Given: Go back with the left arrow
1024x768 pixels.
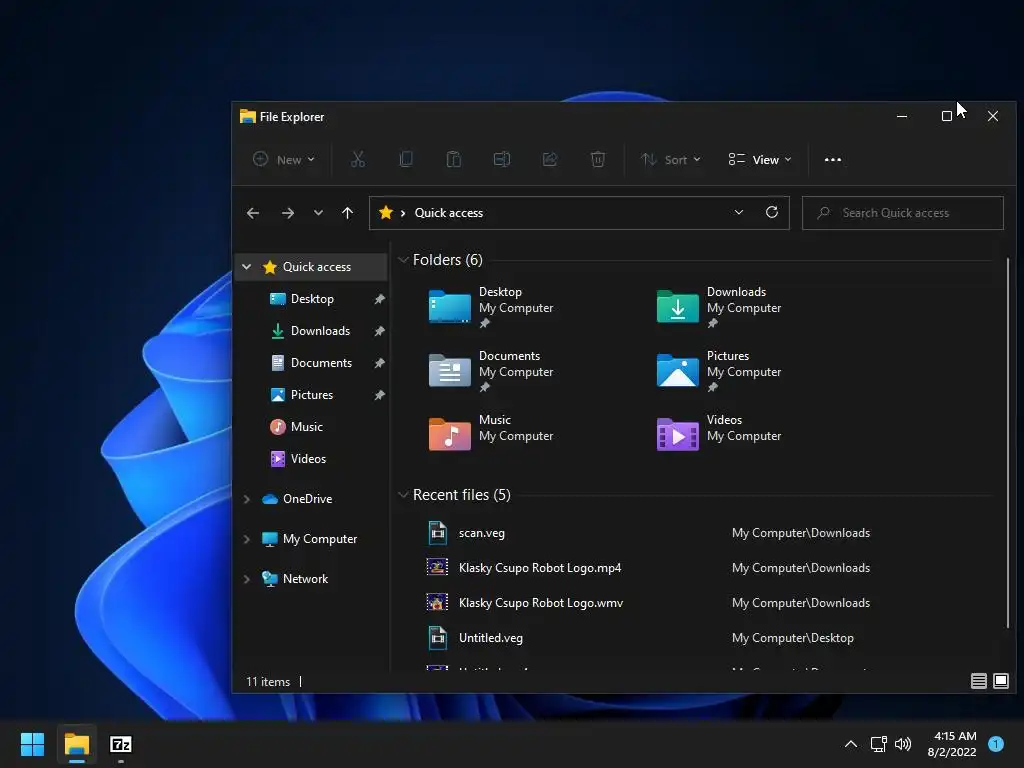Looking at the screenshot, I should pyautogui.click(x=253, y=213).
